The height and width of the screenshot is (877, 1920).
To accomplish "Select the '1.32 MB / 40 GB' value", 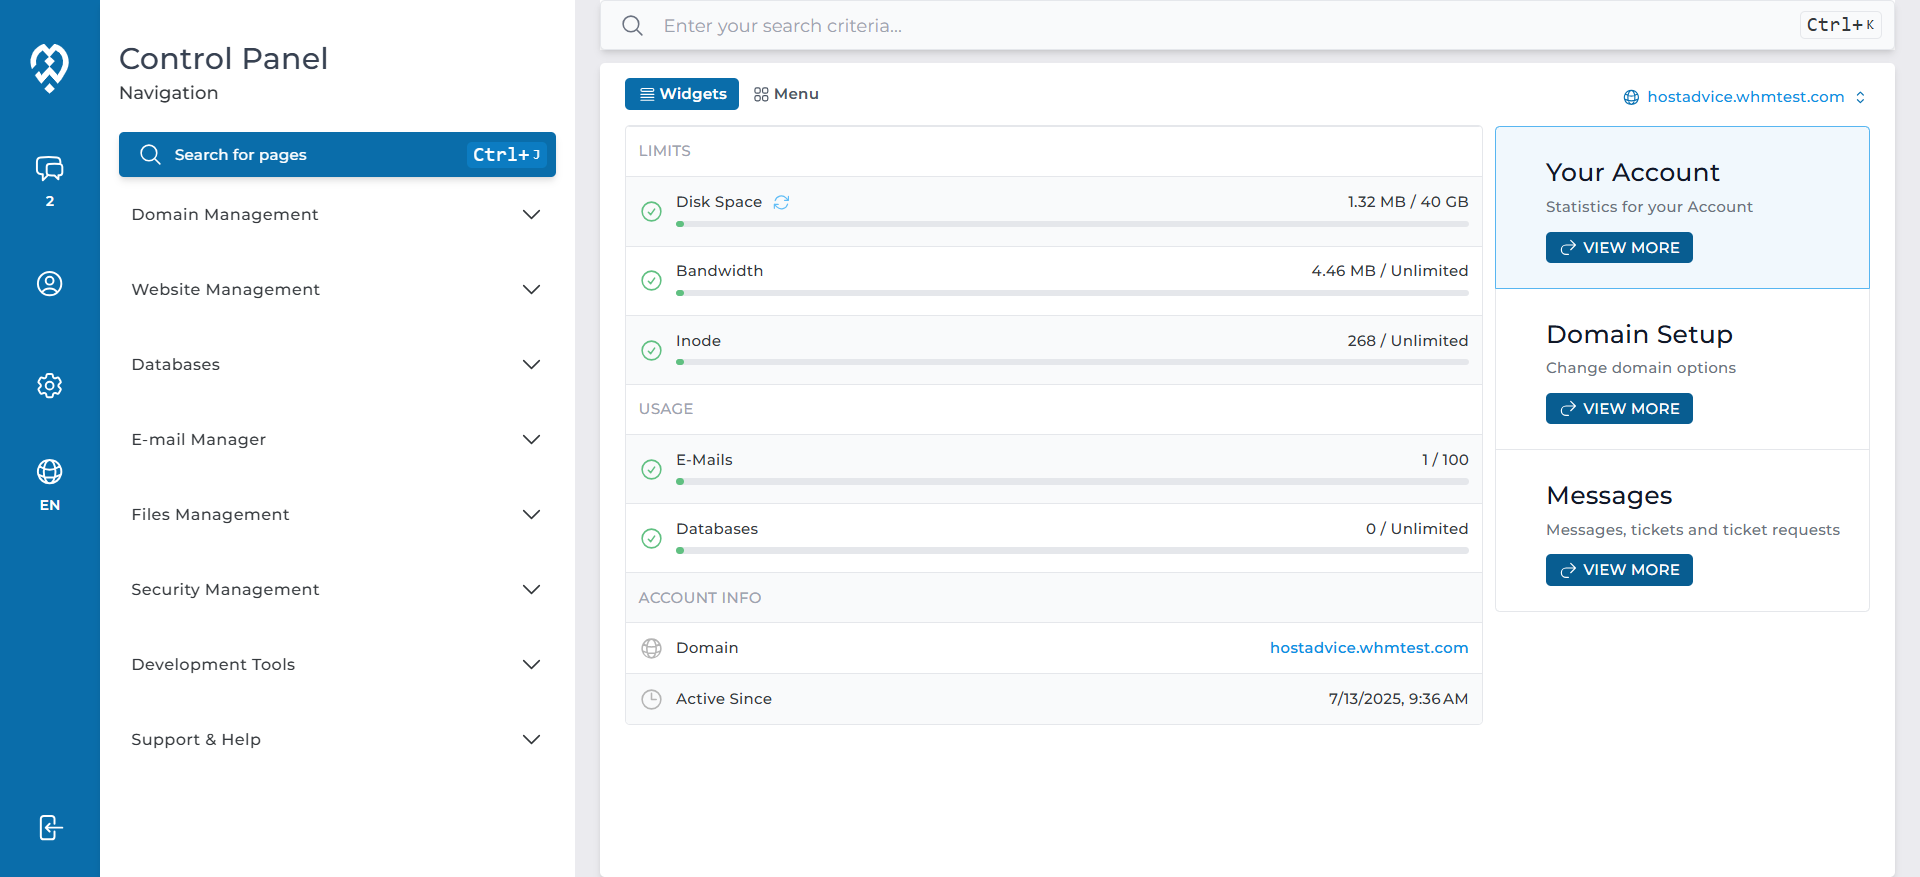I will [1408, 202].
